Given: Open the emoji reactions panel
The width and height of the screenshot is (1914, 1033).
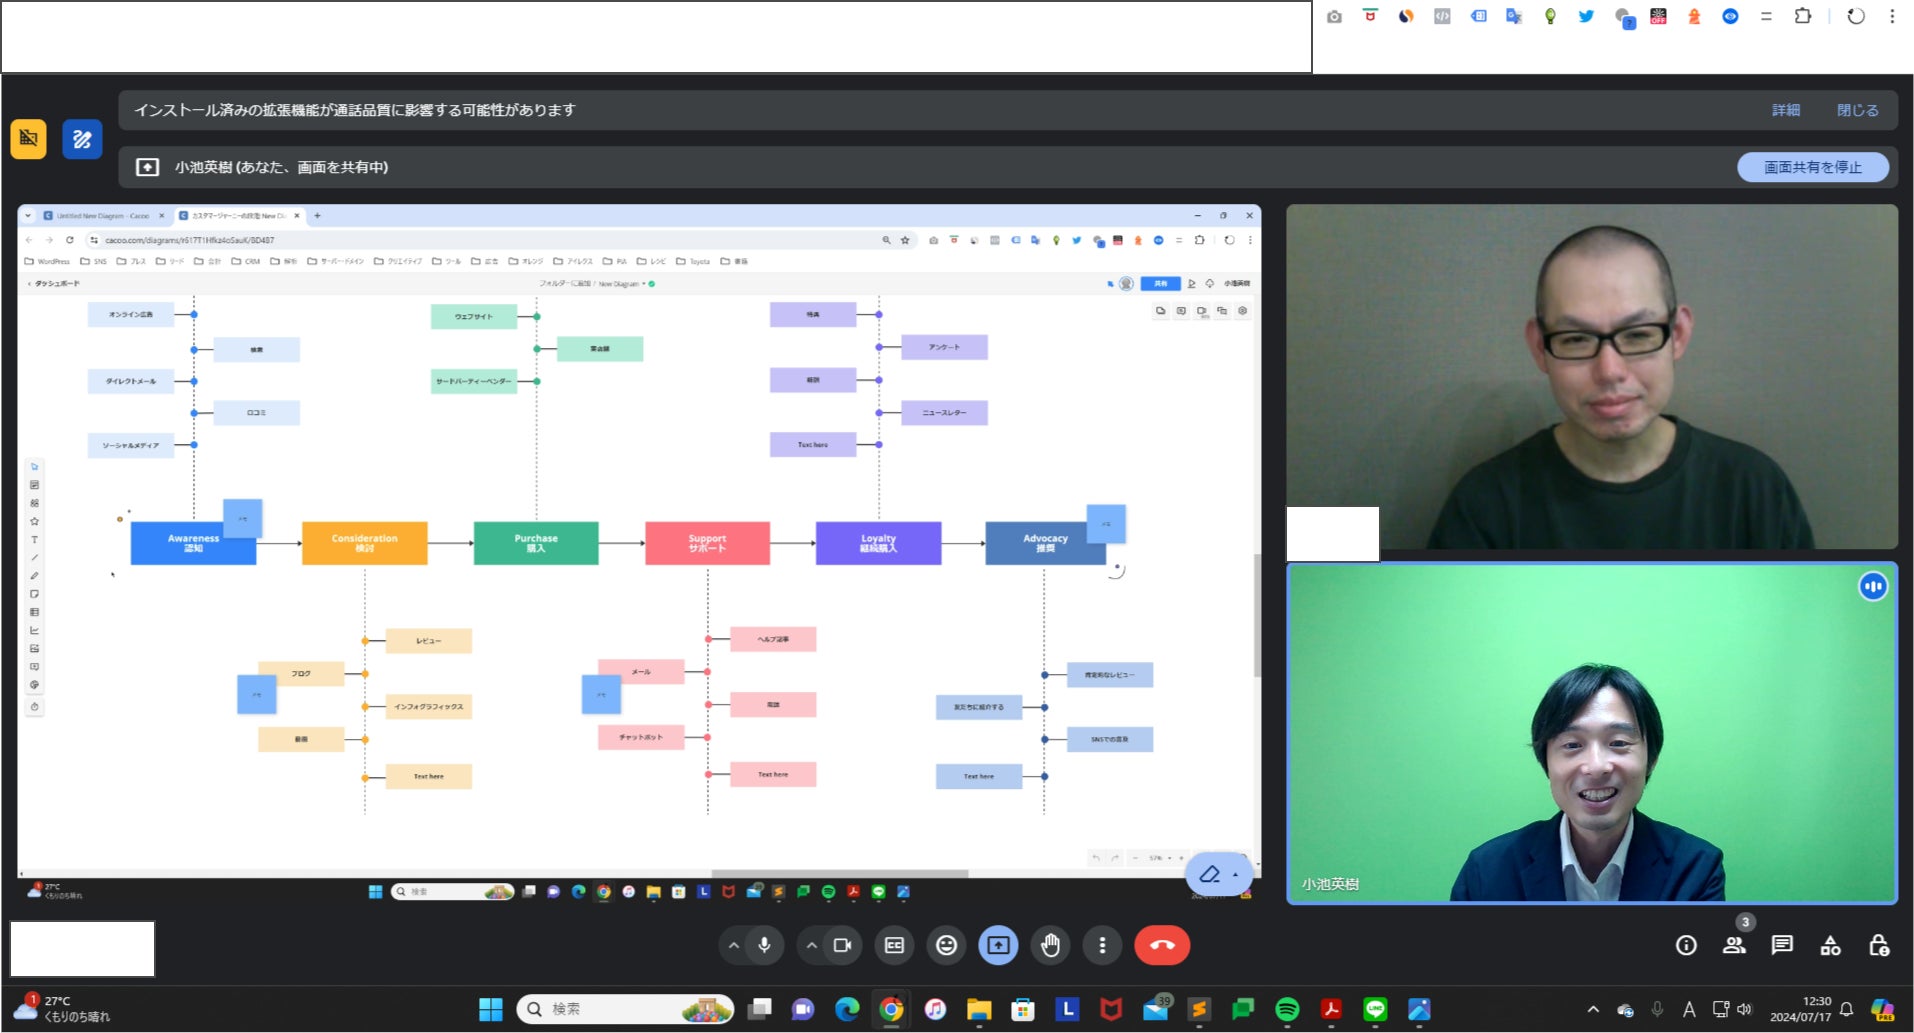Looking at the screenshot, I should click(x=946, y=945).
